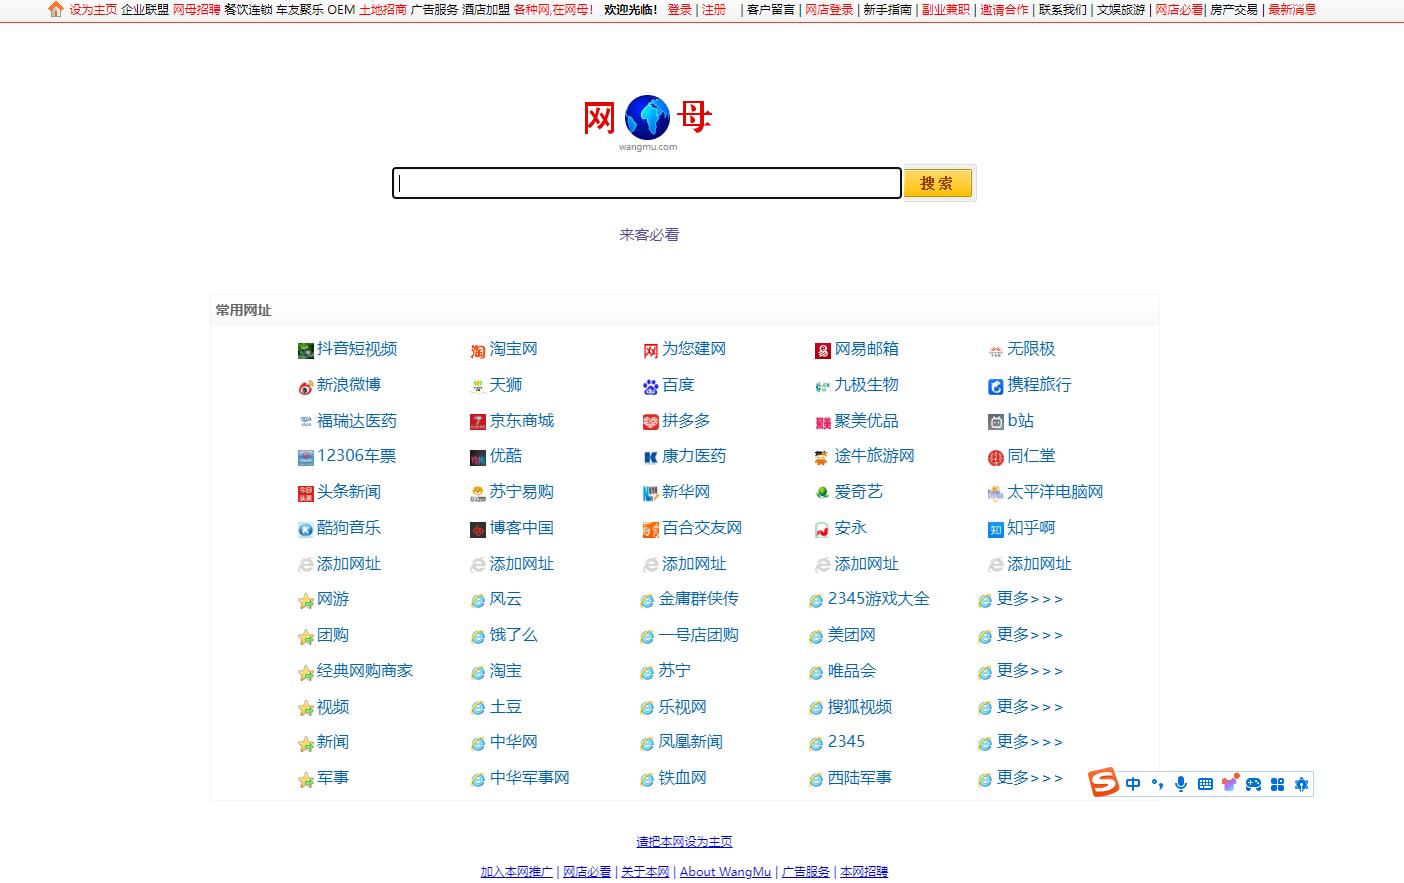
Task: Open the 金庸群侠传 link
Action: 699,599
